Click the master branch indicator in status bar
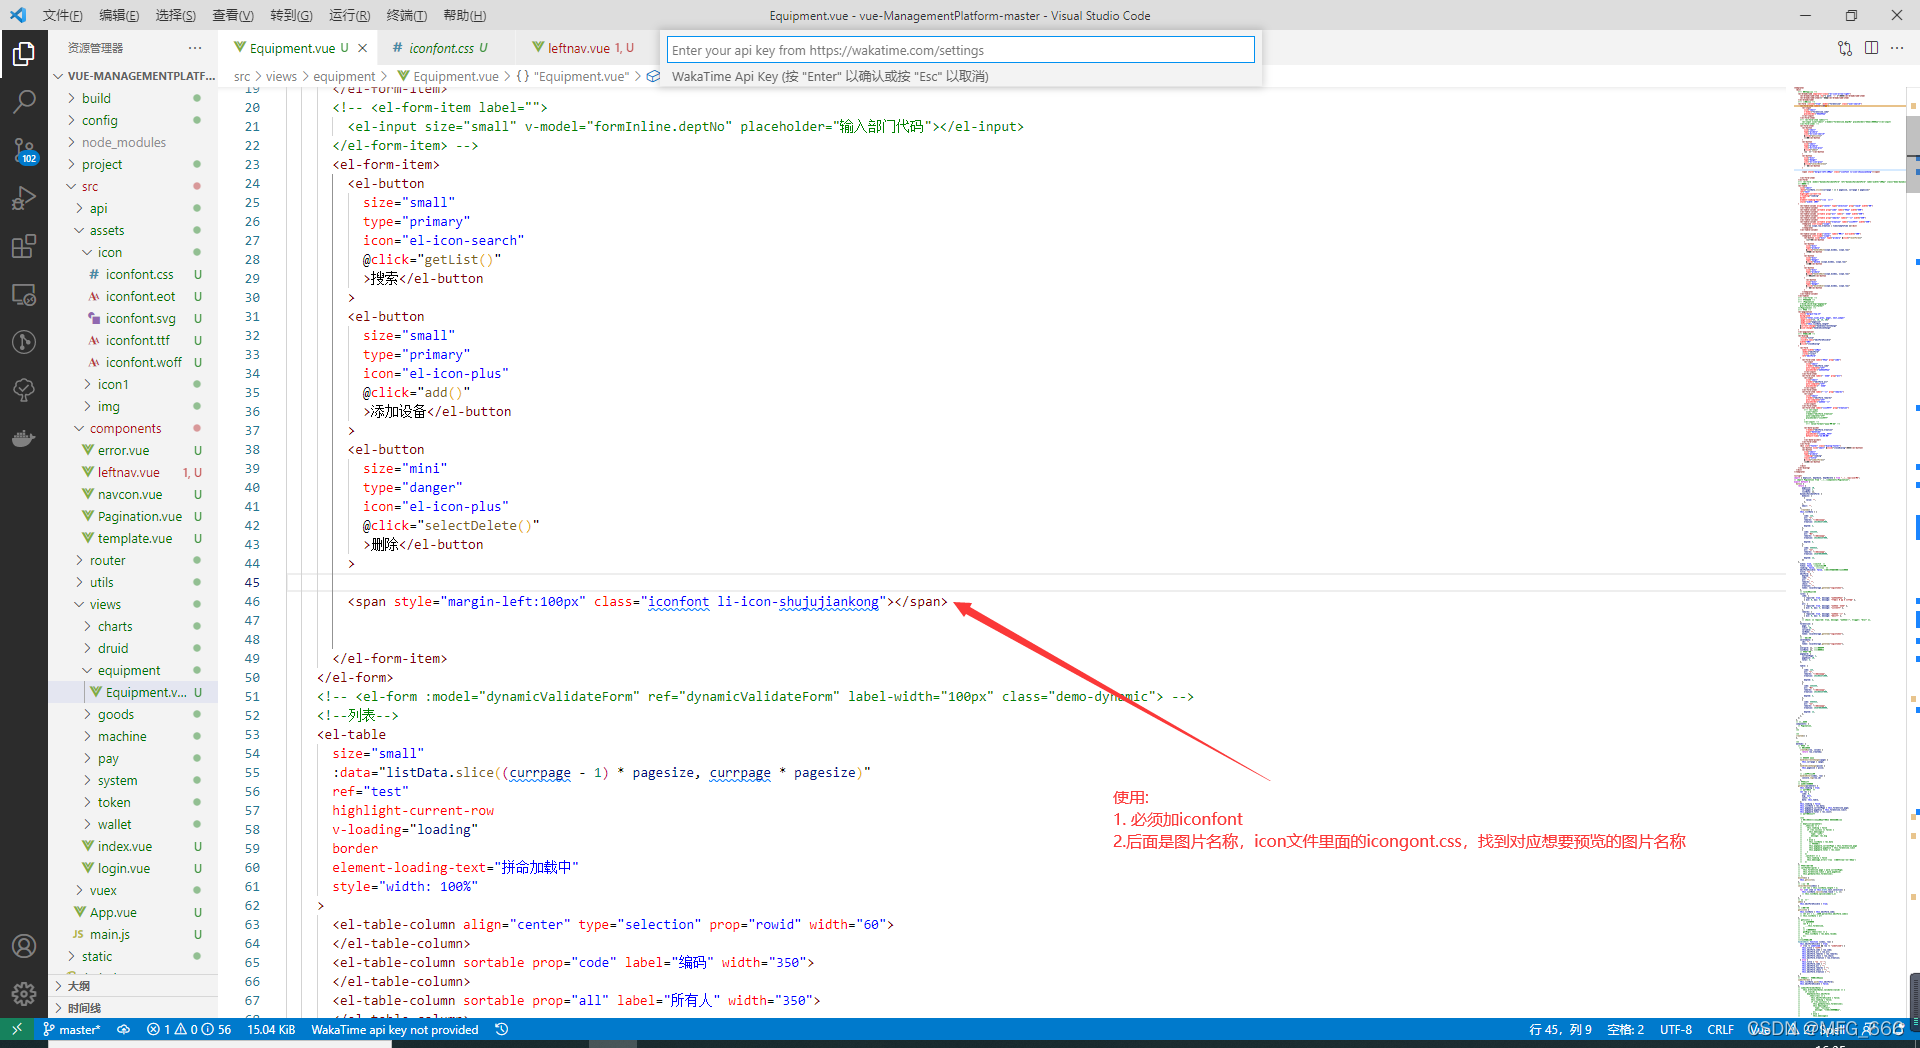1920x1048 pixels. [72, 1029]
